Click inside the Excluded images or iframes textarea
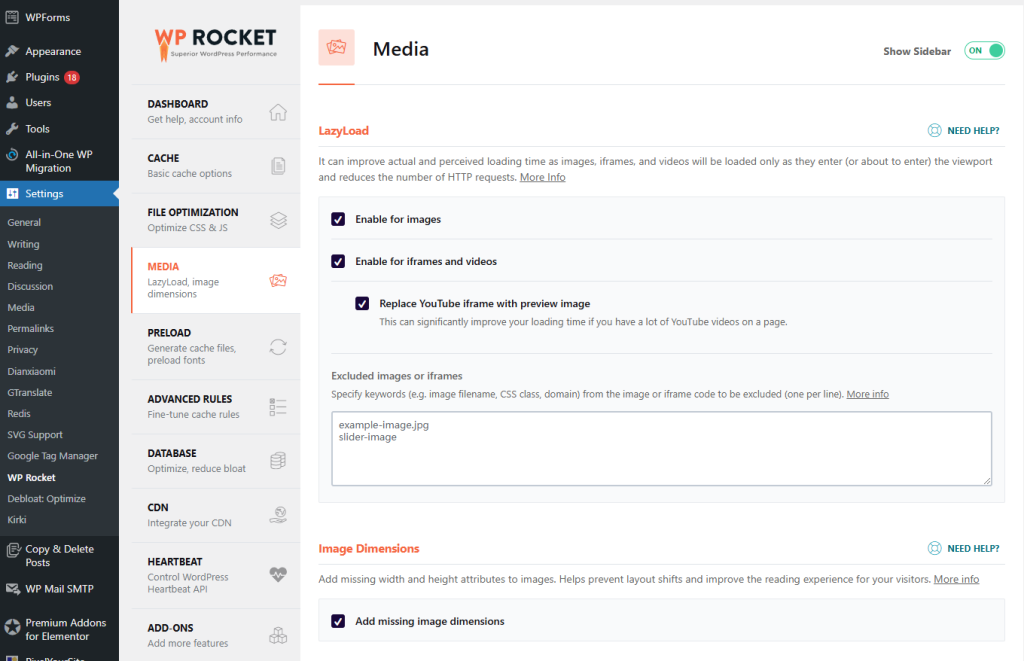The height and width of the screenshot is (661, 1024). point(660,448)
